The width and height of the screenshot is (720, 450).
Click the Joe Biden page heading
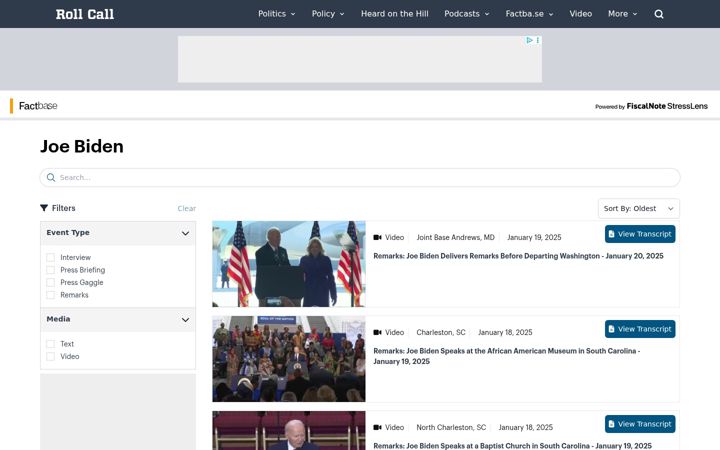point(82,146)
